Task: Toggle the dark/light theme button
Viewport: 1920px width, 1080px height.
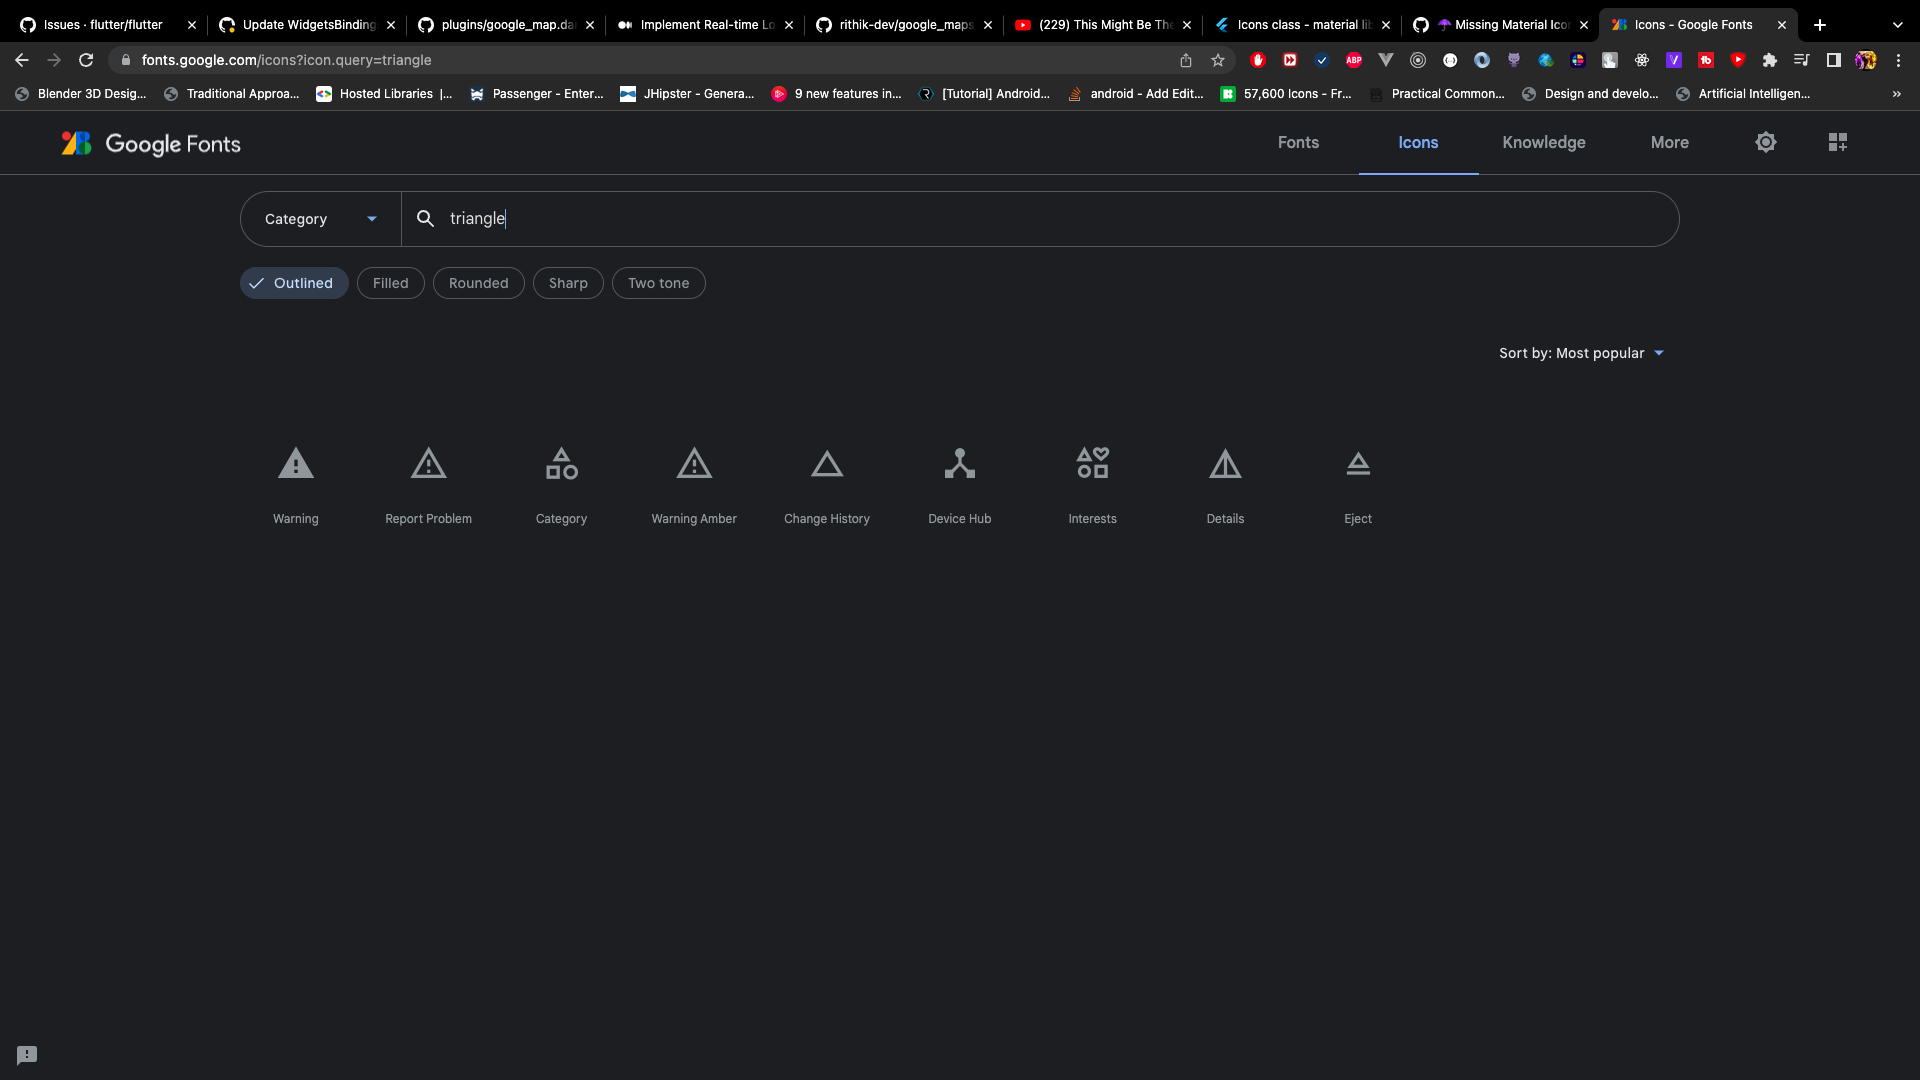Action: pyautogui.click(x=1766, y=142)
